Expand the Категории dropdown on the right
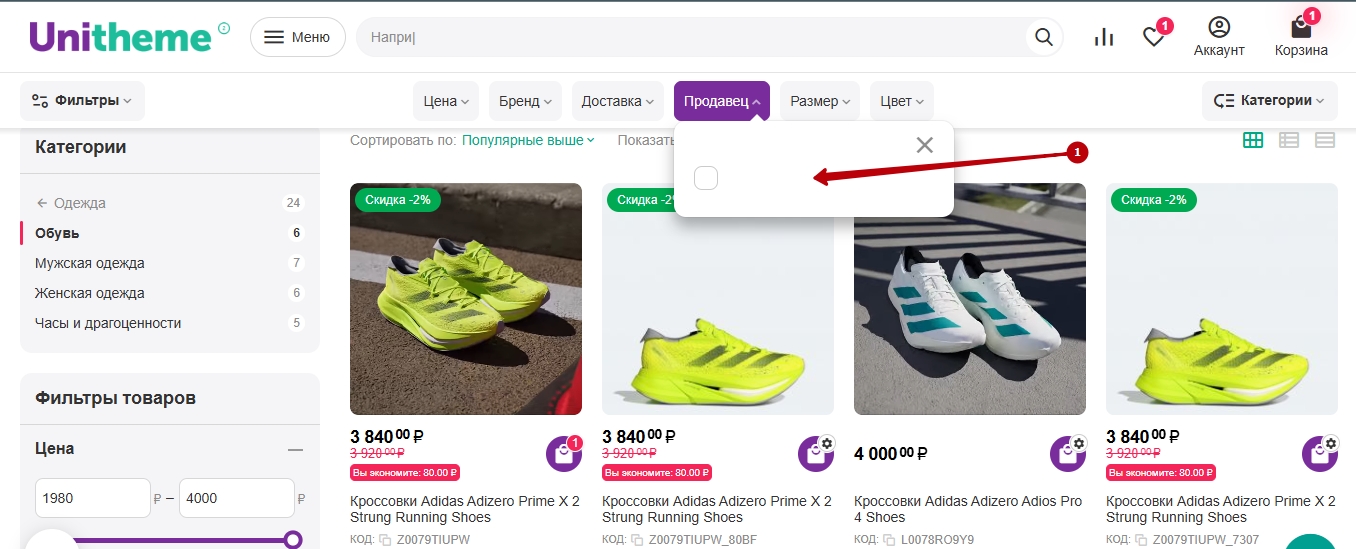 [x=1269, y=101]
